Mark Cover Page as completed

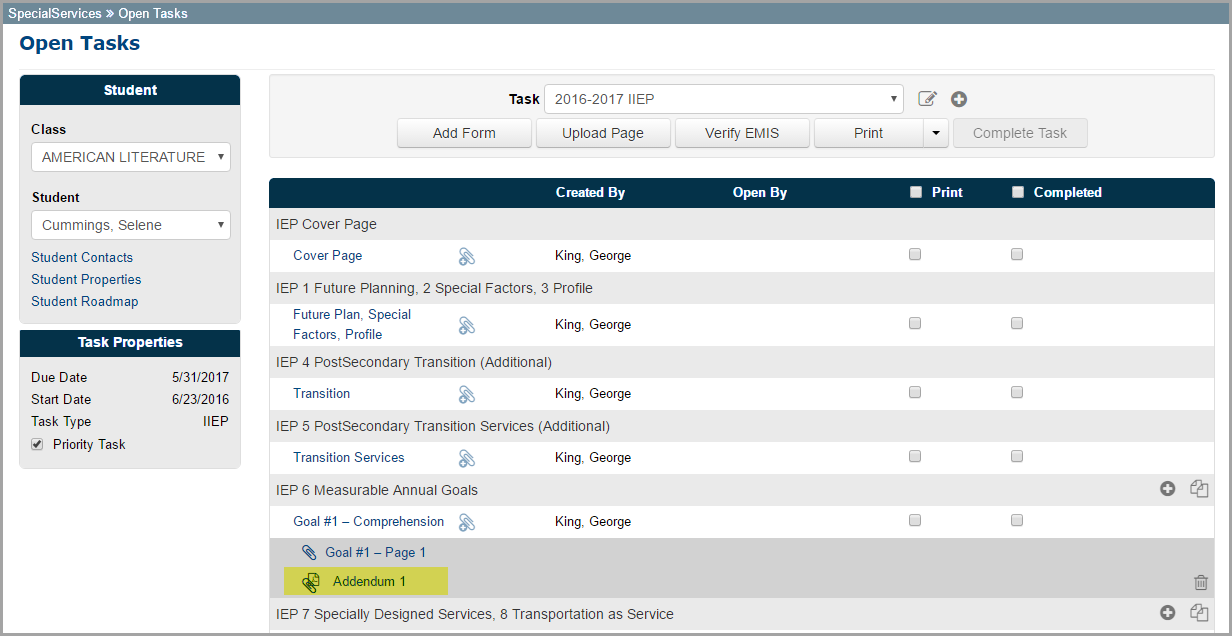tap(1017, 255)
